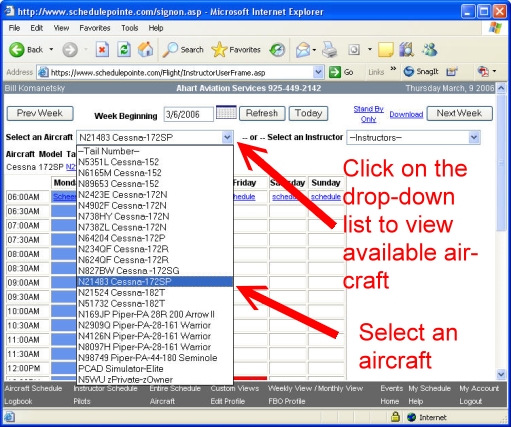Open Aircraft Schedule in bottom navigation
Image resolution: width=511 pixels, height=427 pixels.
tap(33, 388)
